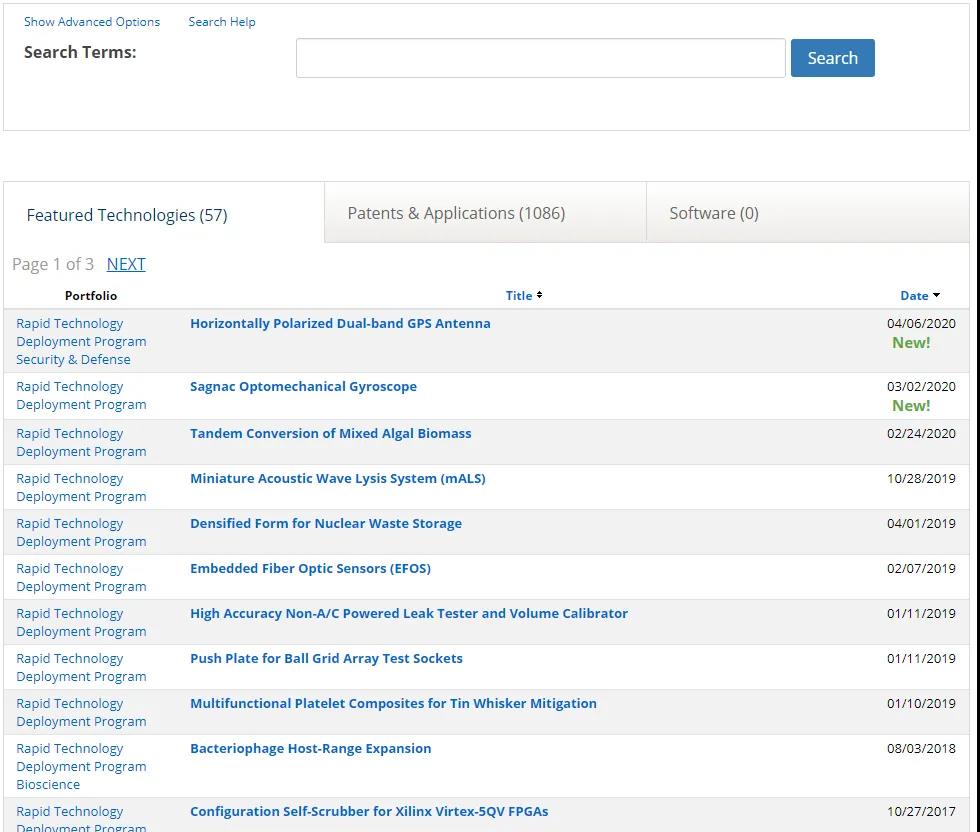This screenshot has height=832, width=980.
Task: Click the Security & Defense portfolio link
Action: point(73,359)
